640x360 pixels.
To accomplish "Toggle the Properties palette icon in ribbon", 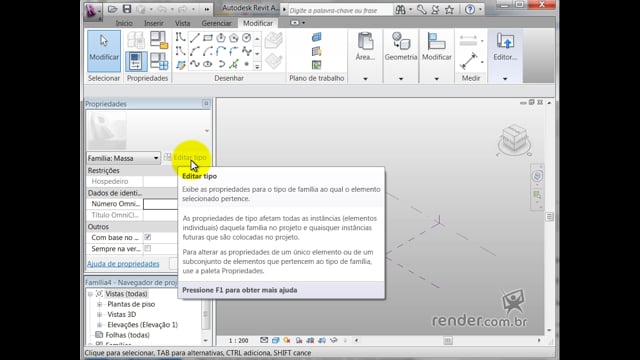I will 136,61.
